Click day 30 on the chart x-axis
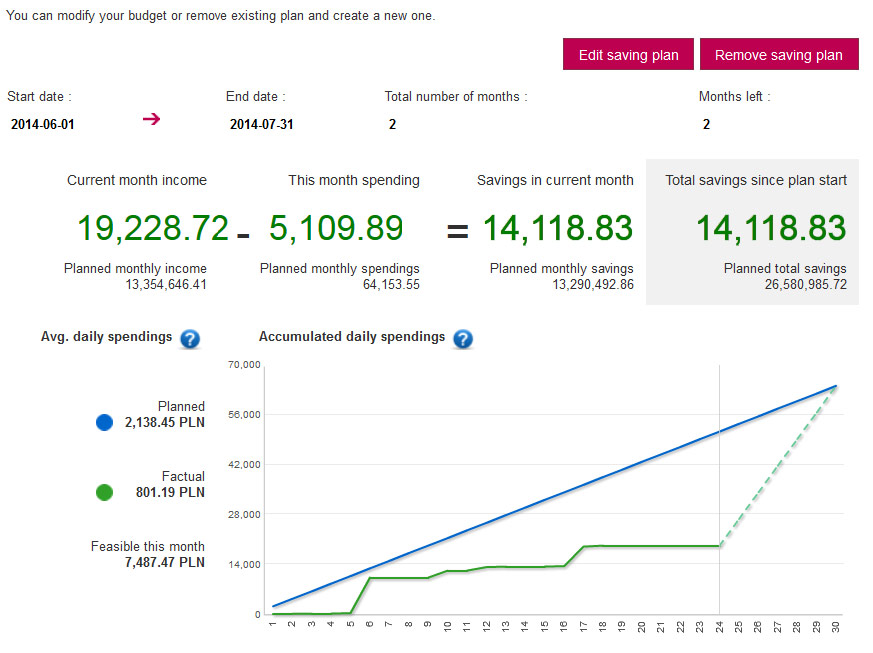 tap(837, 628)
